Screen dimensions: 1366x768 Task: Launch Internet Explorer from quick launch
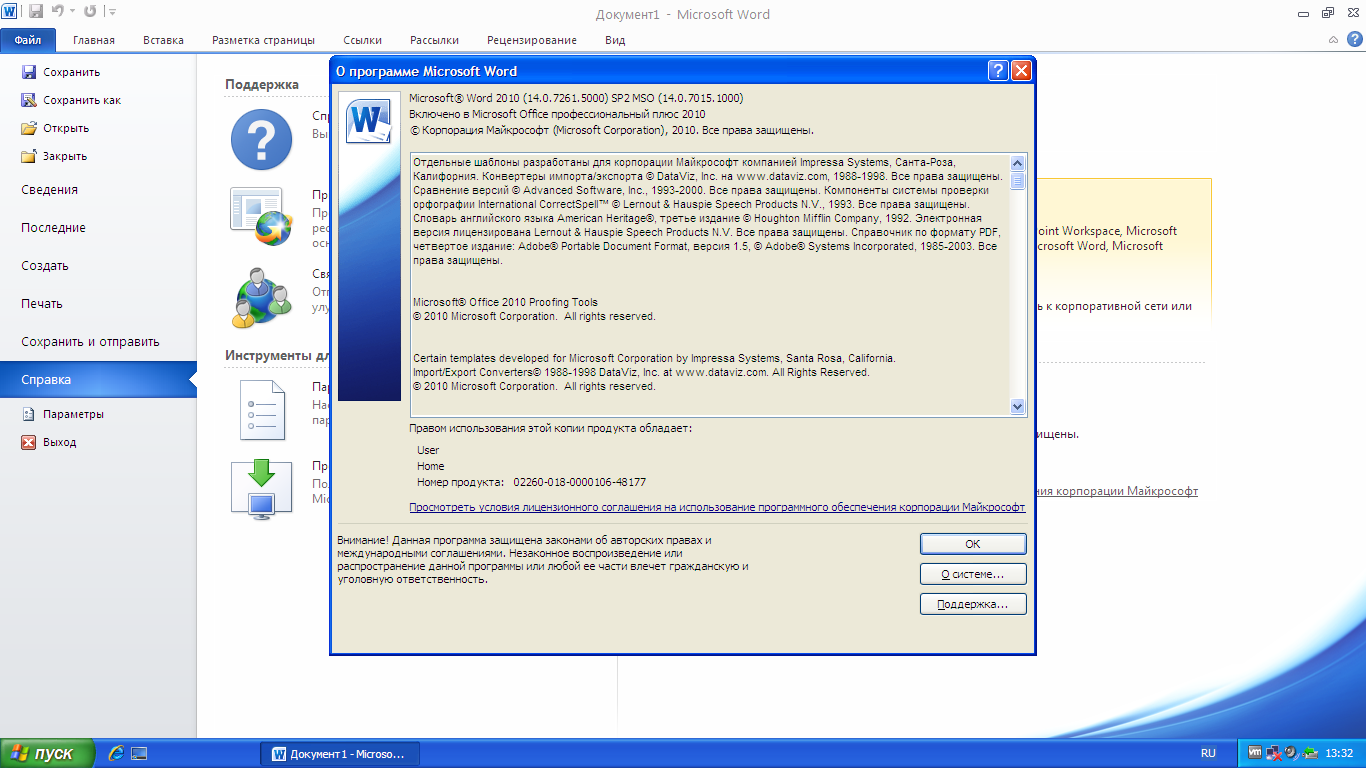coord(116,753)
